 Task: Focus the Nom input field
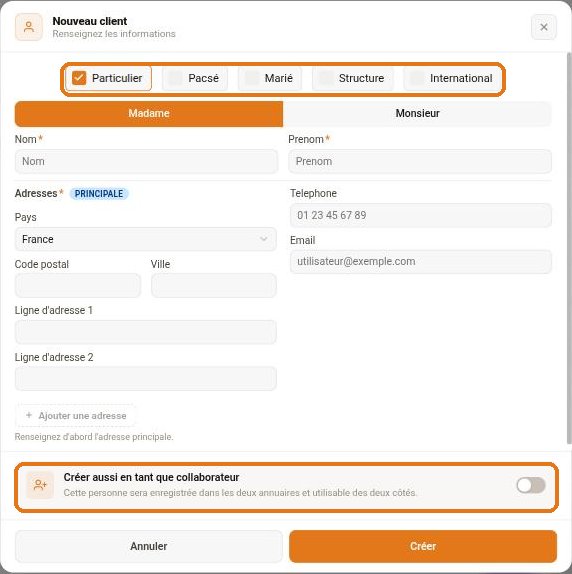pos(146,161)
